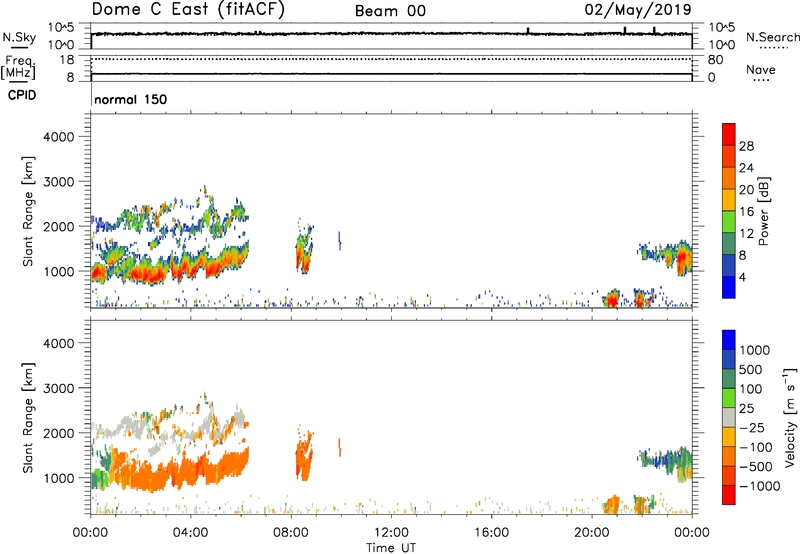The width and height of the screenshot is (800, 554).
Task: Click the '3000' tick in velocity panel
Action: (58, 388)
